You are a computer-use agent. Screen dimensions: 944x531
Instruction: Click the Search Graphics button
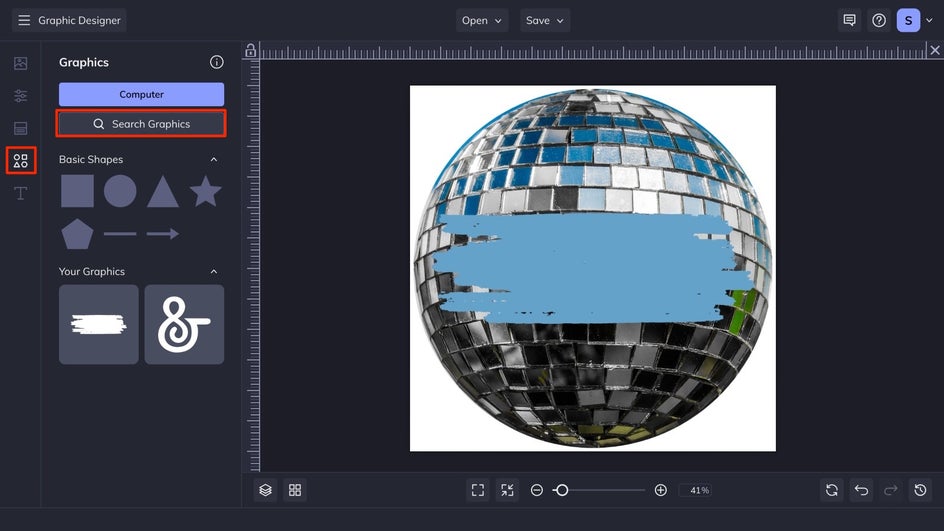click(141, 124)
